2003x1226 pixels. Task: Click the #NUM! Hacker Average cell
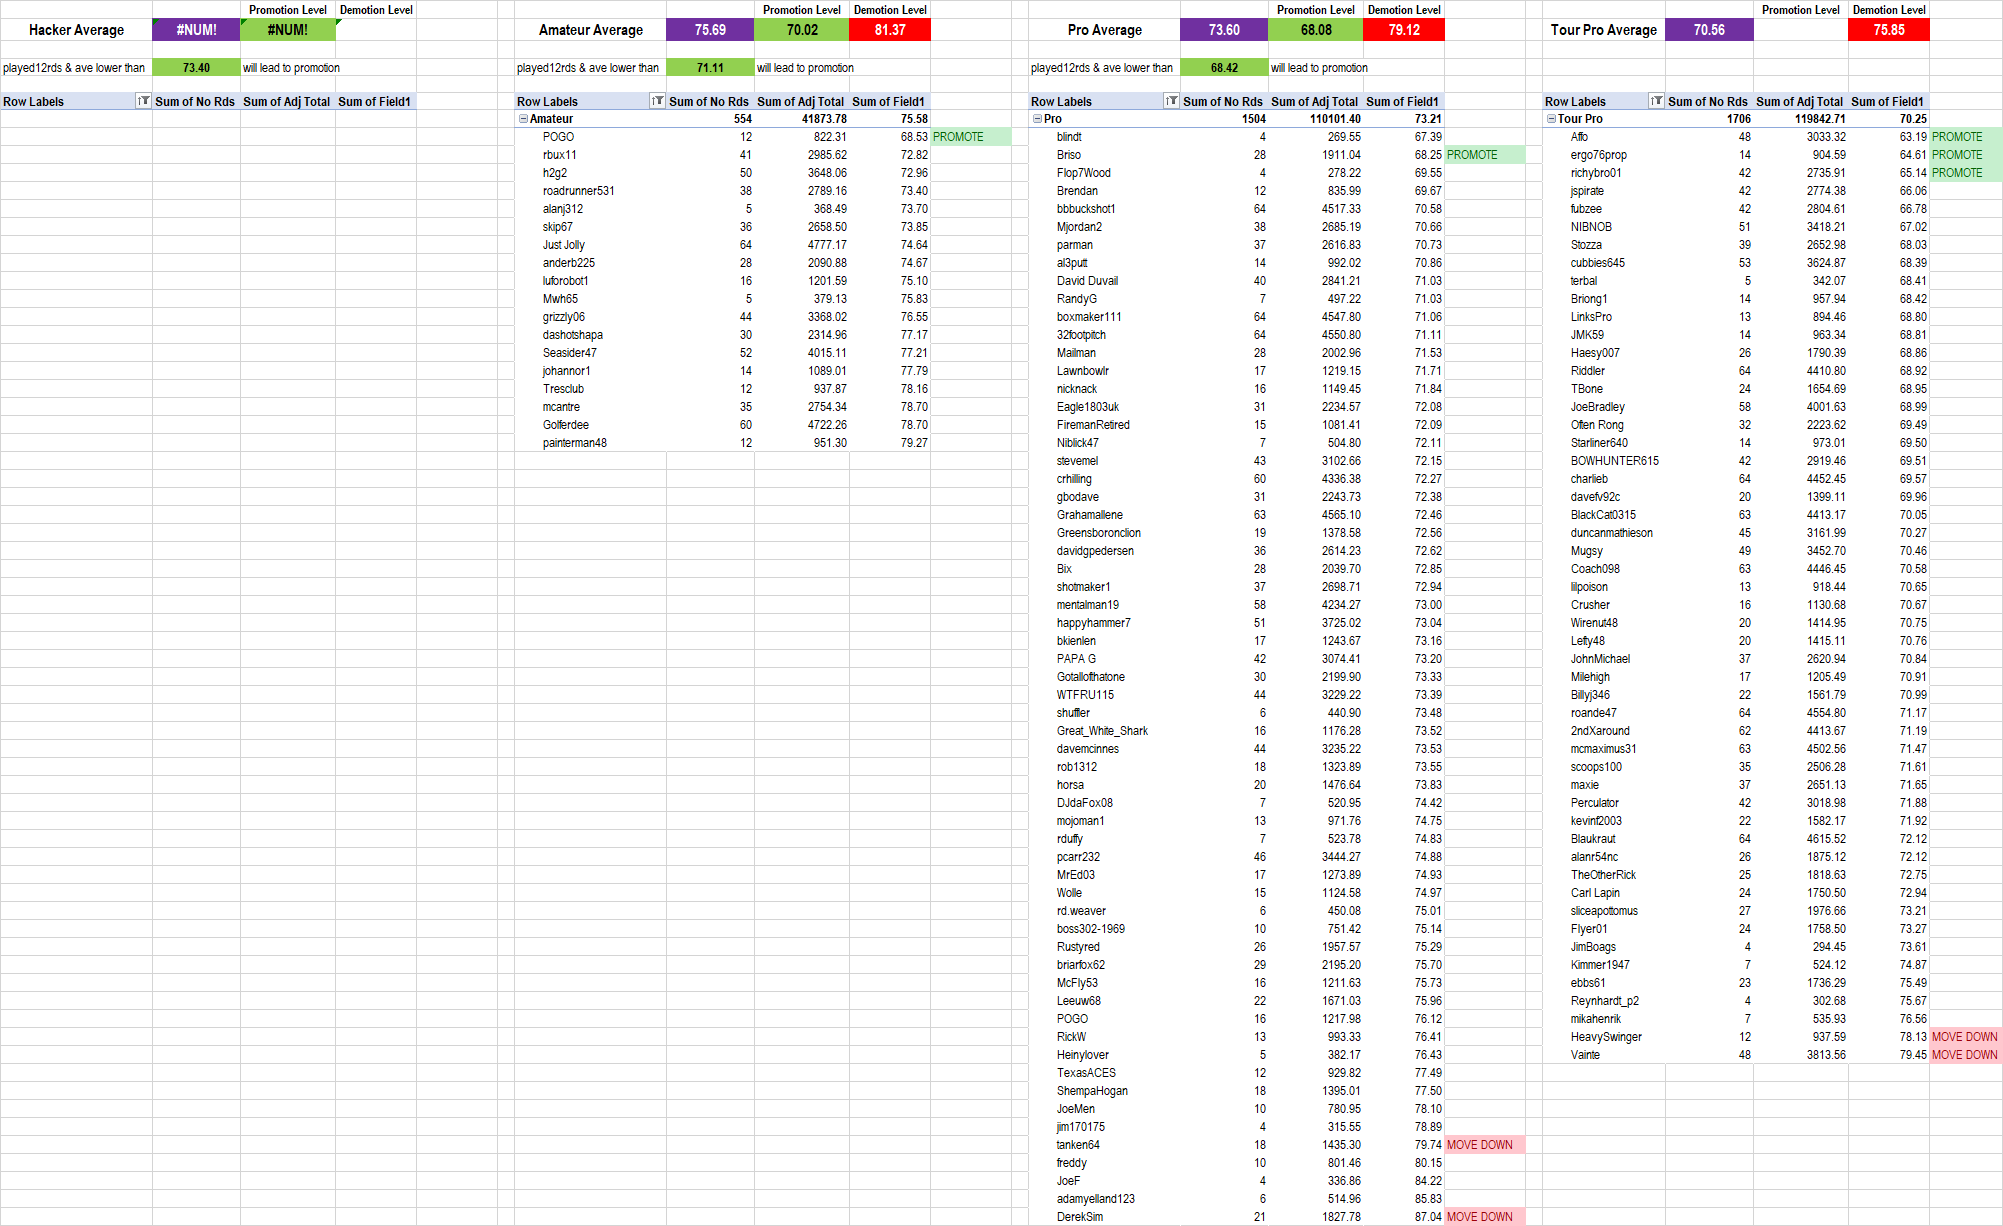point(196,30)
